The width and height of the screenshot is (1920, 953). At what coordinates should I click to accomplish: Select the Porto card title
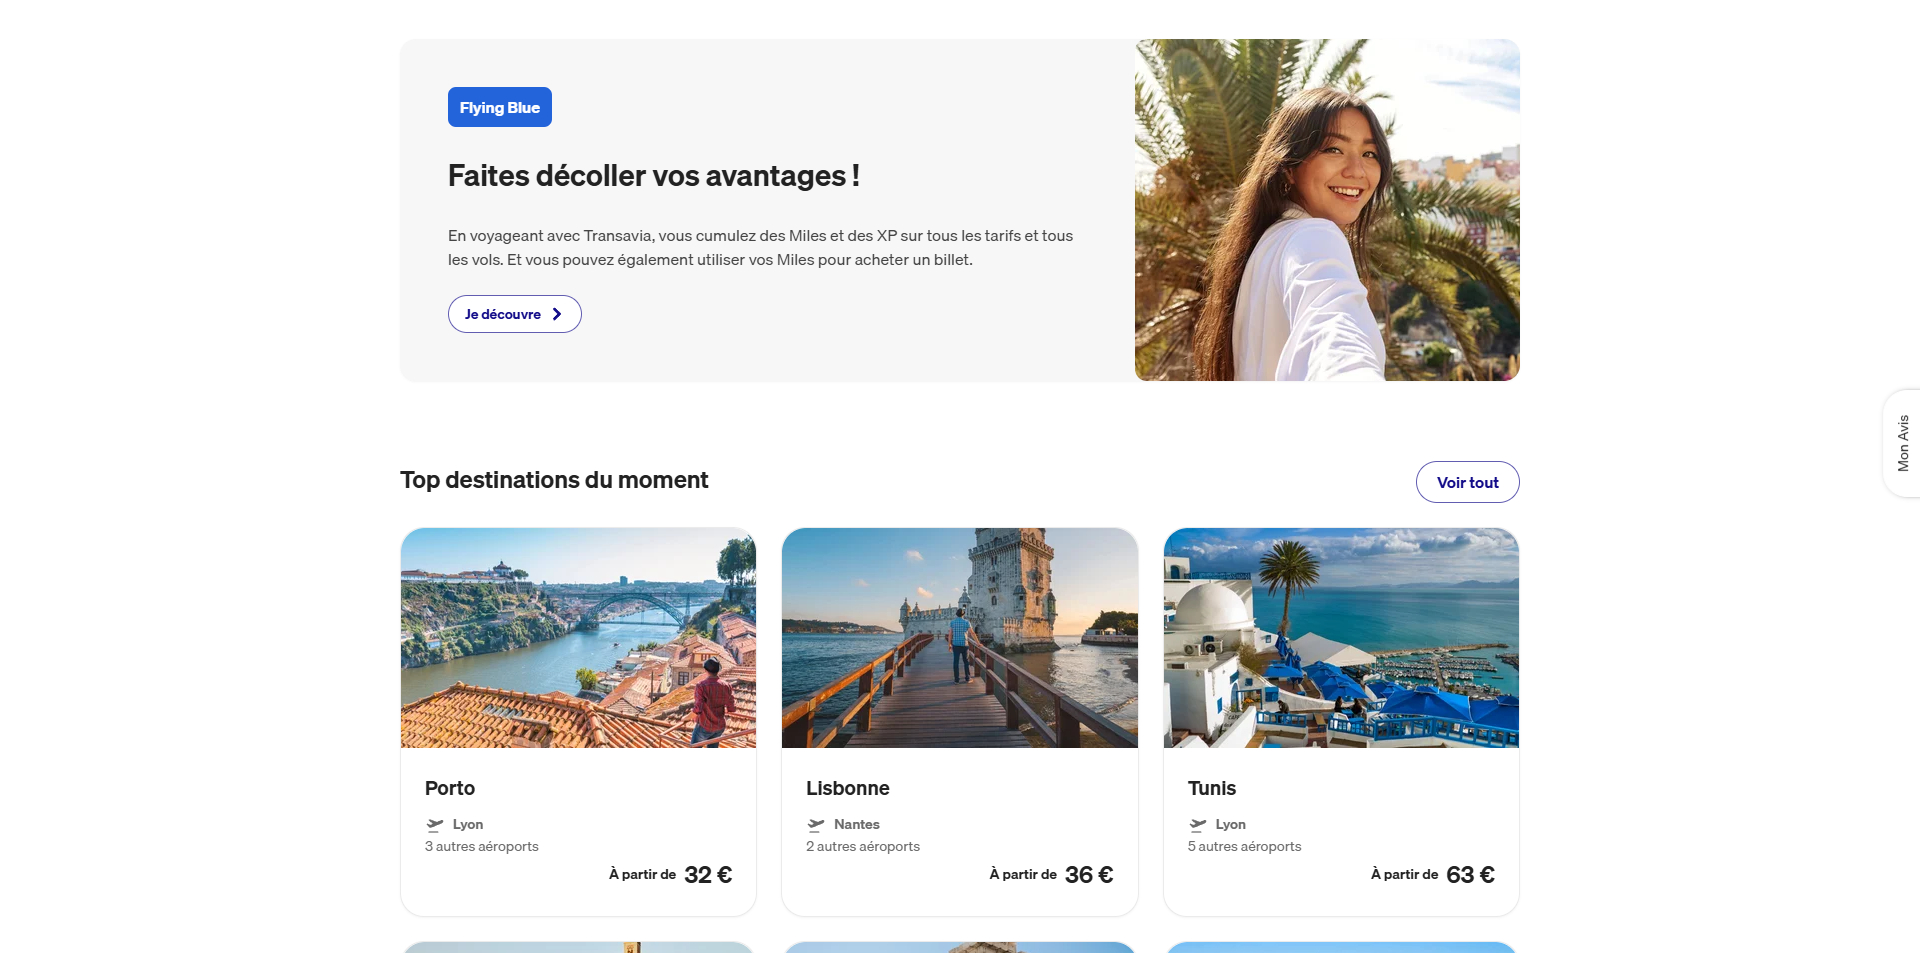point(450,788)
